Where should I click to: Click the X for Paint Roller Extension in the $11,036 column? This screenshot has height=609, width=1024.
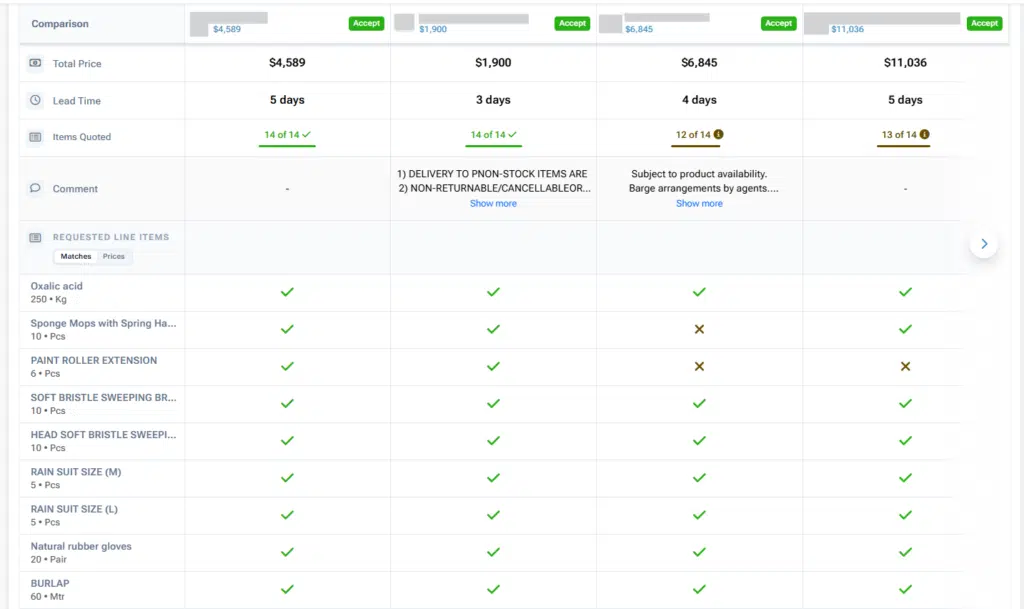(x=905, y=366)
